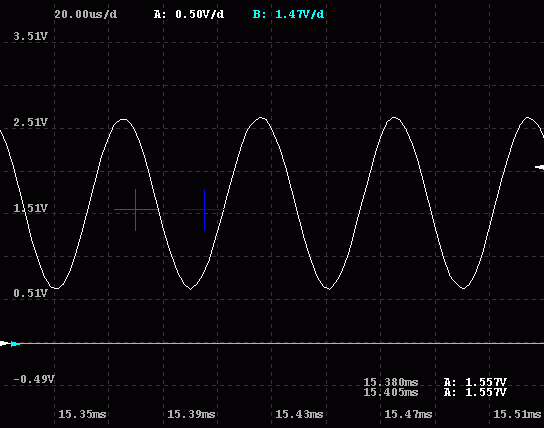Click the white trigger level marker at right edge
The height and width of the screenshot is (428, 544).
[539, 167]
